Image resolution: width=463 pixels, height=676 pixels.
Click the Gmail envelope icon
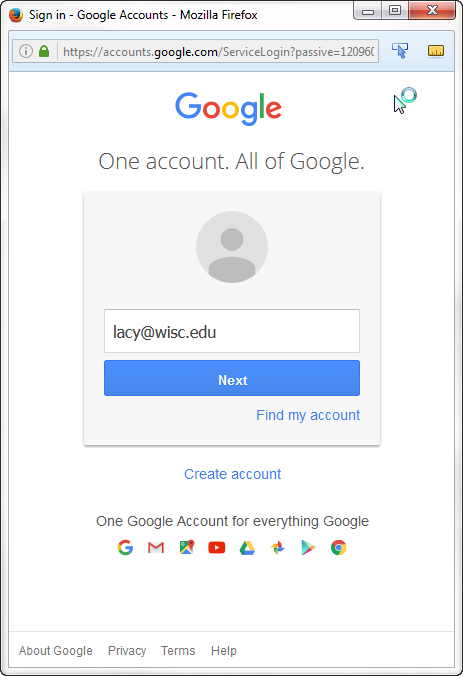[x=156, y=548]
